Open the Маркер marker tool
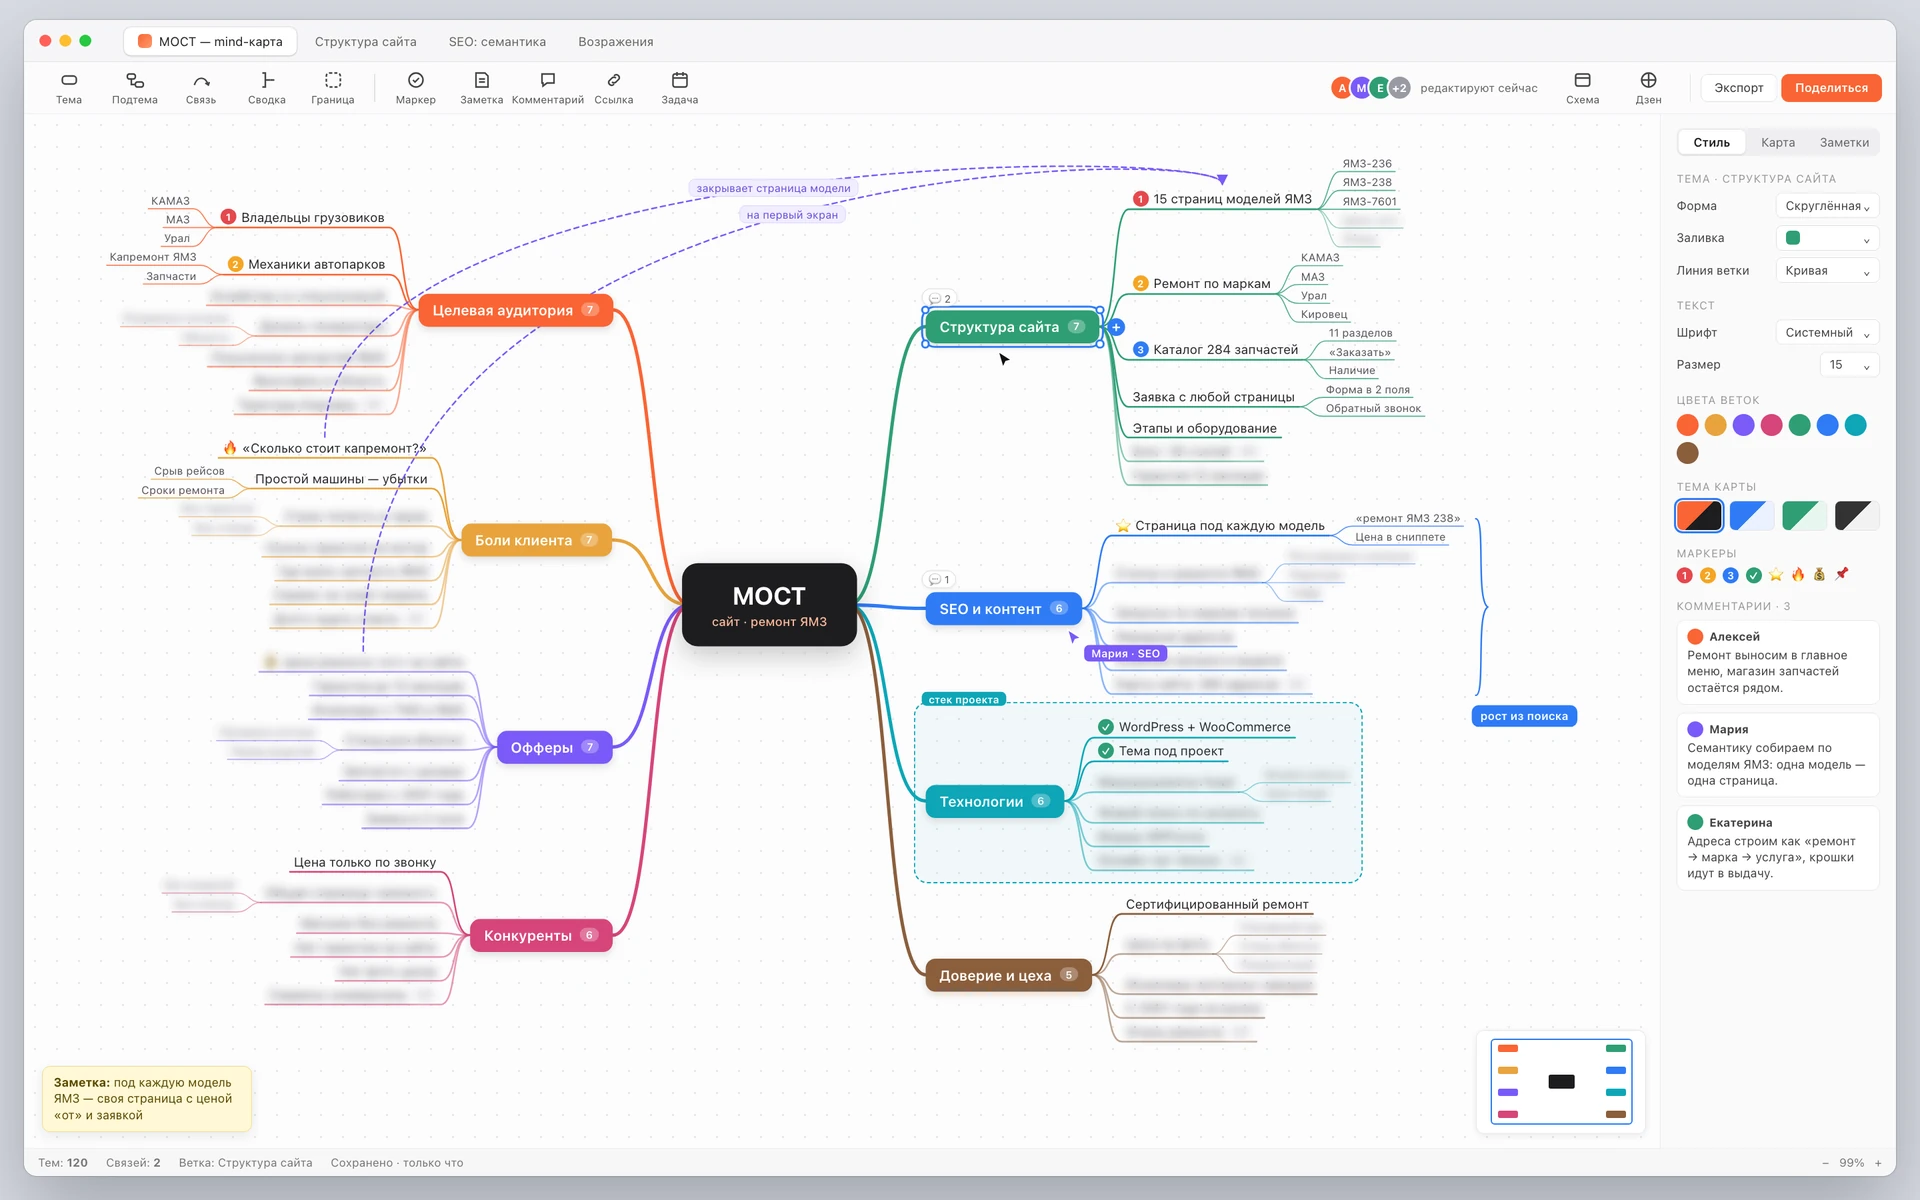Viewport: 1920px width, 1200px height. tap(416, 88)
